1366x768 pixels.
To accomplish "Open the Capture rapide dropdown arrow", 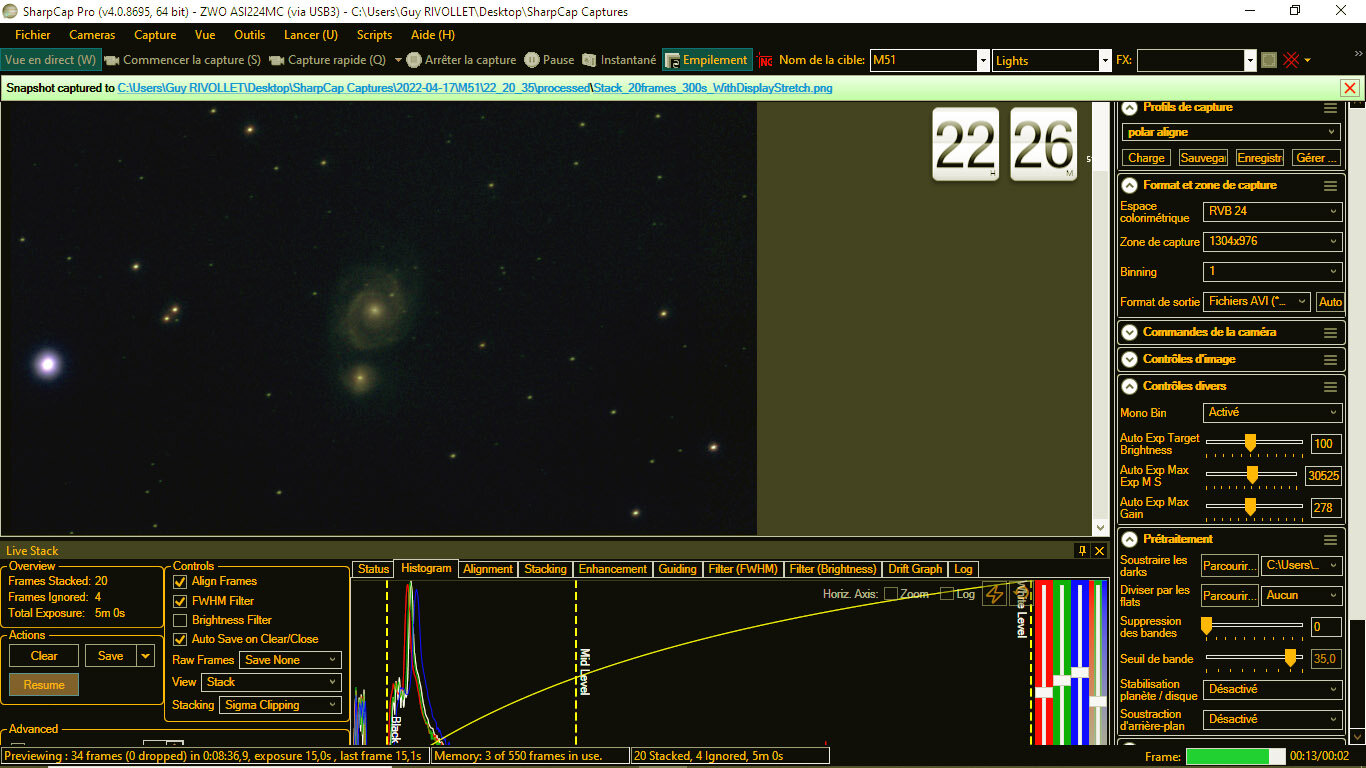I will 398,60.
